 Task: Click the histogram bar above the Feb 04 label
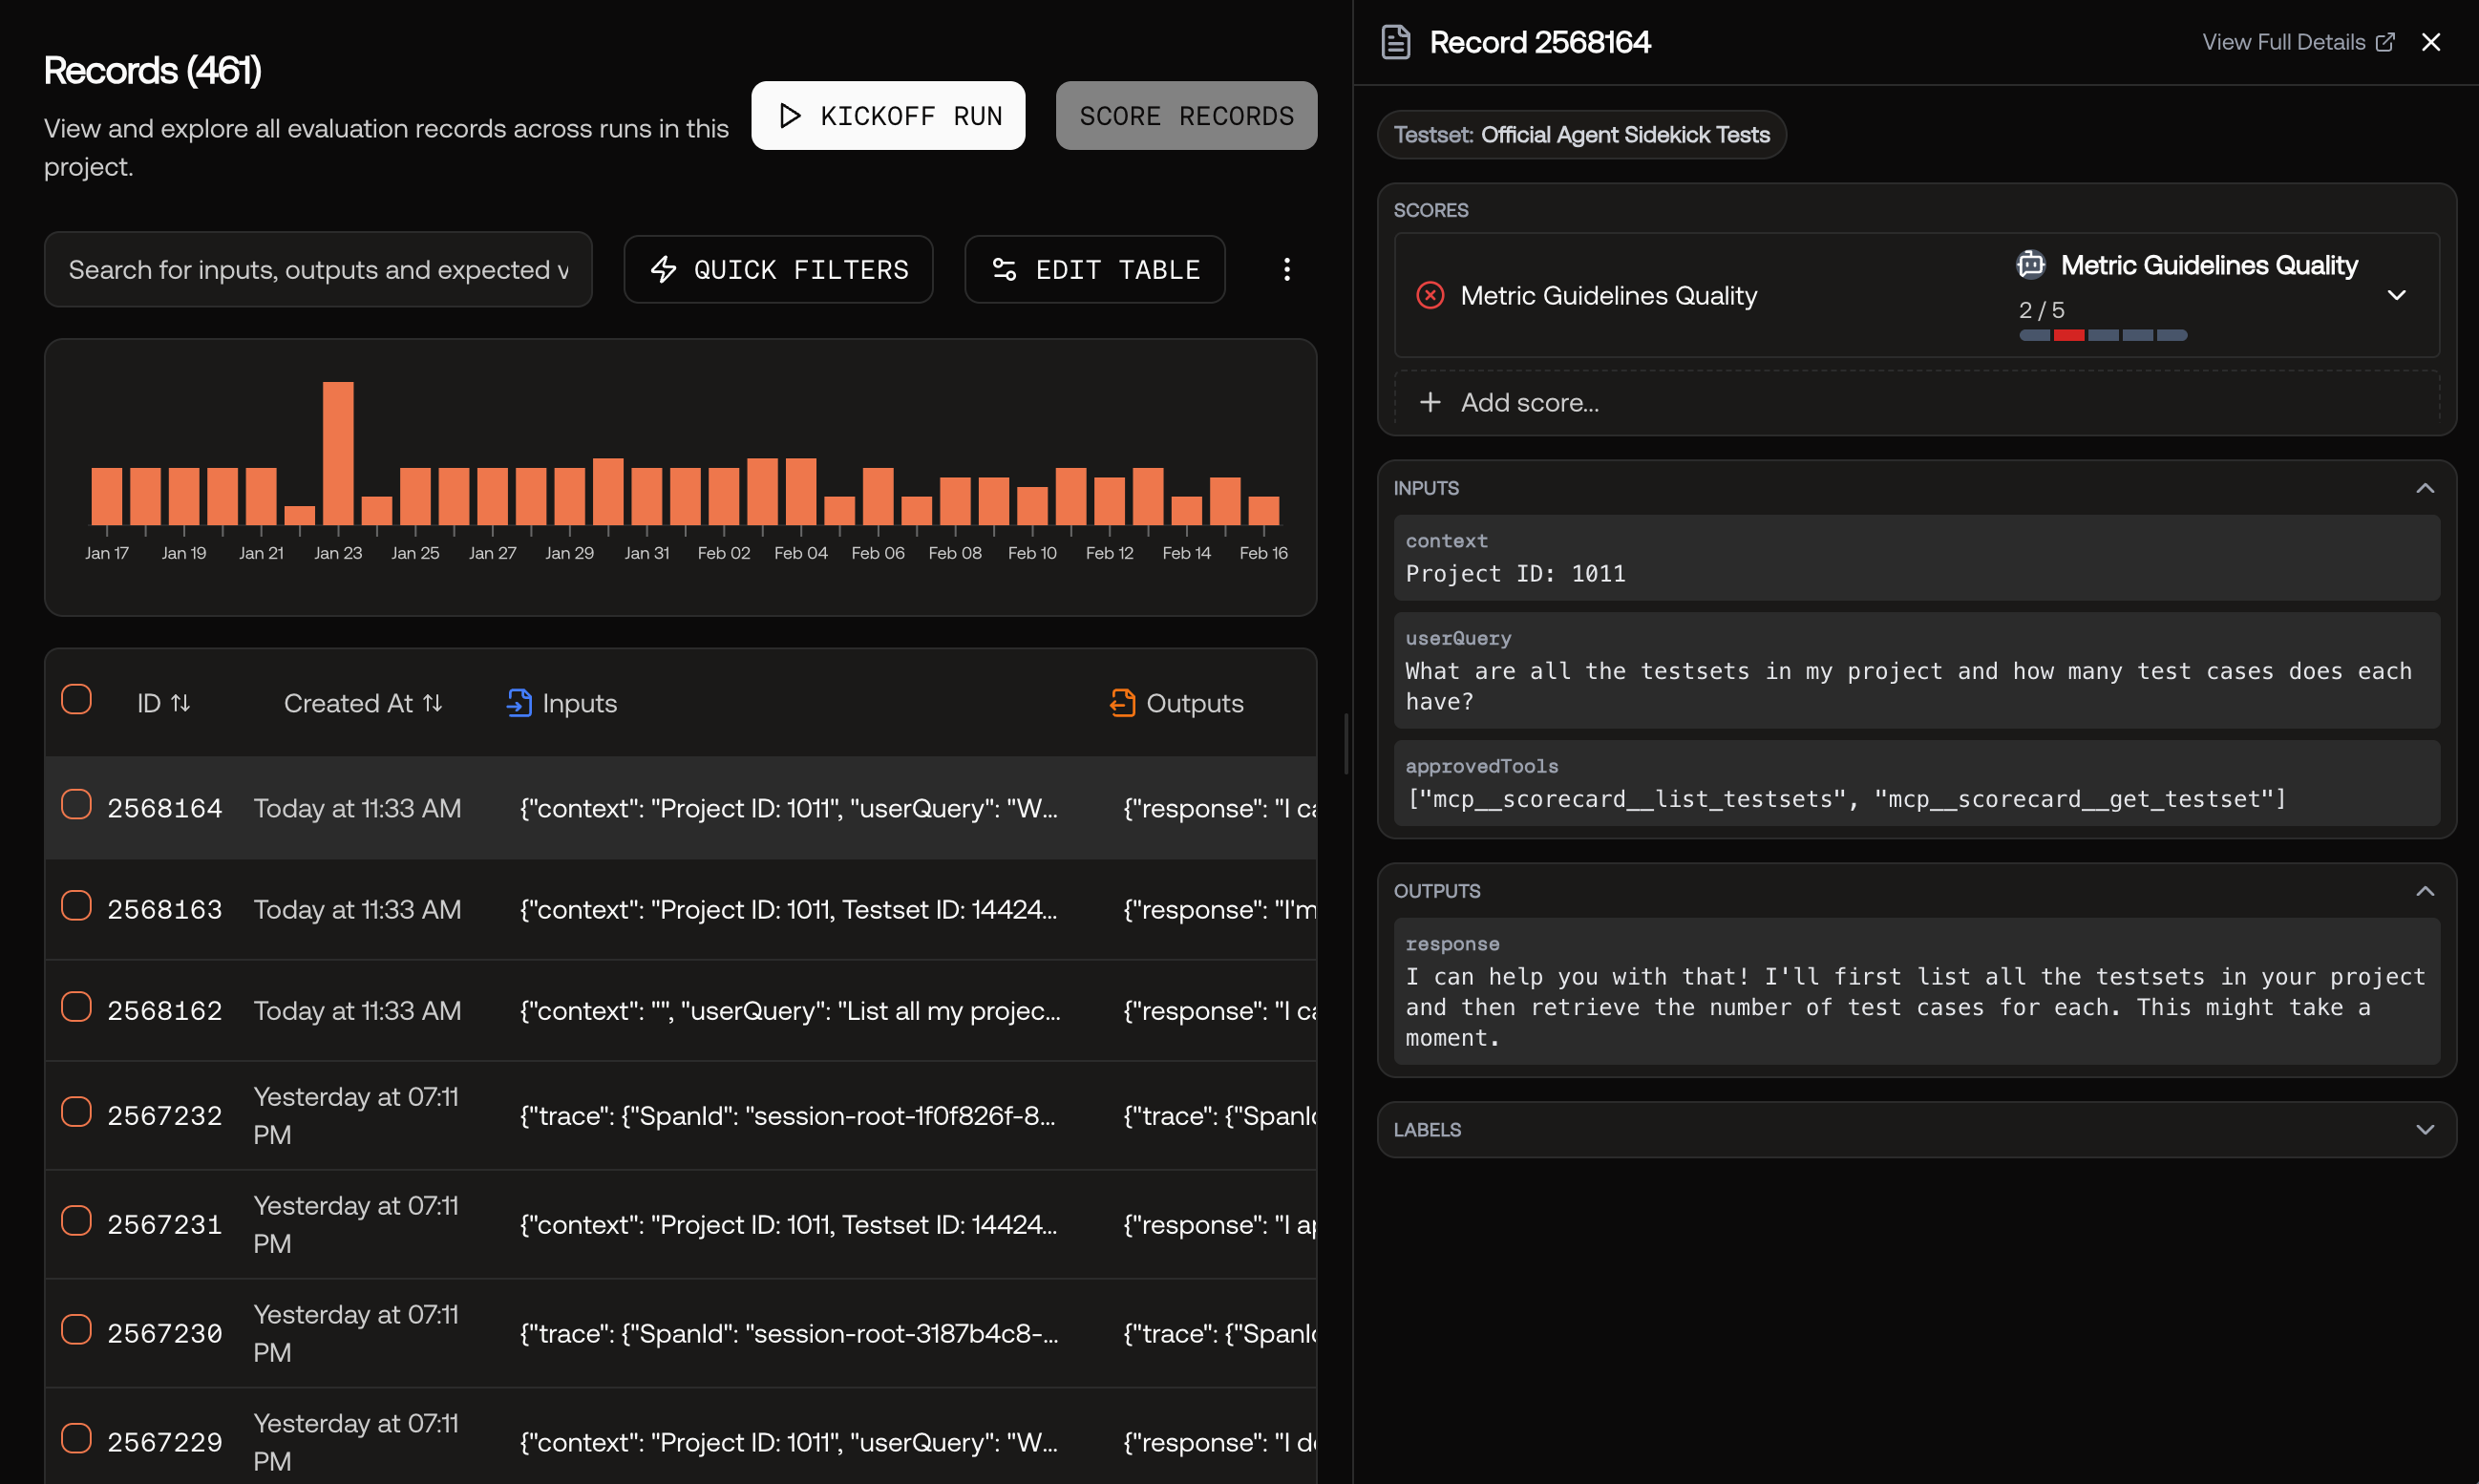coord(801,491)
